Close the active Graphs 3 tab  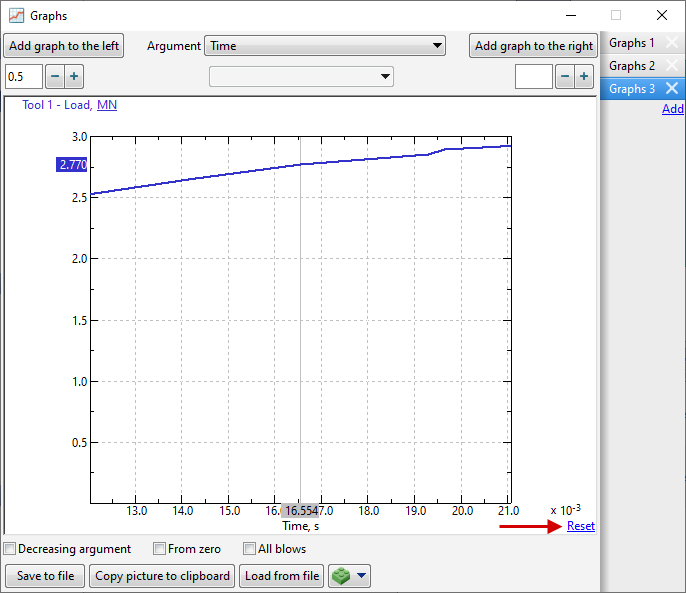[672, 89]
